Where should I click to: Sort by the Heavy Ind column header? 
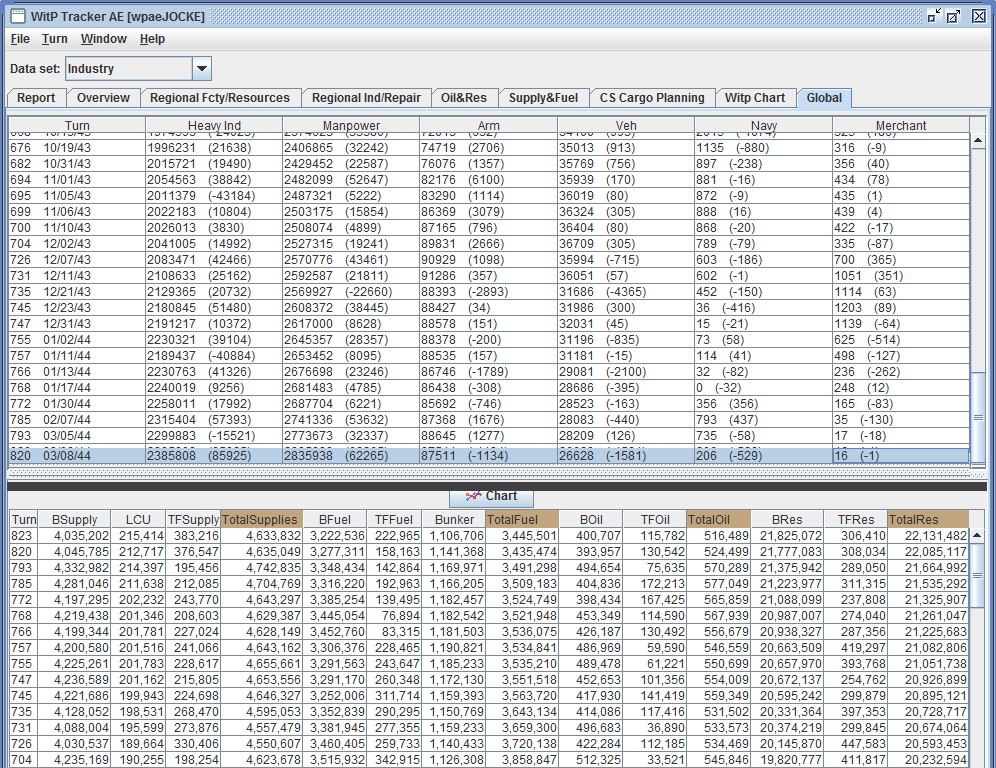click(214, 125)
